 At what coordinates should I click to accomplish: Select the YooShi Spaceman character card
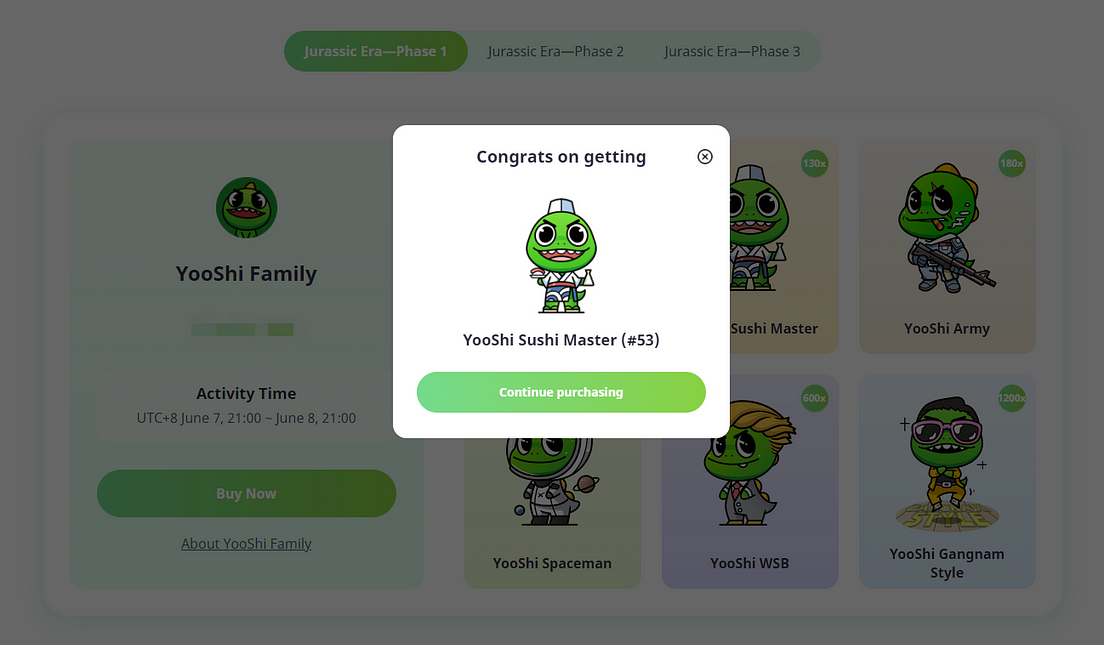[553, 513]
